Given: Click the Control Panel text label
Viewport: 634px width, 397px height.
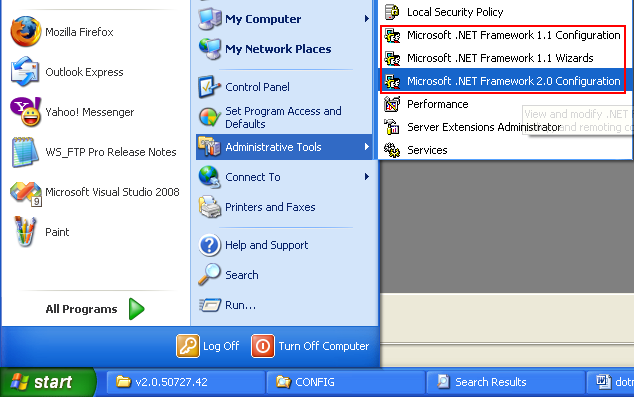Looking at the screenshot, I should pyautogui.click(x=257, y=87).
